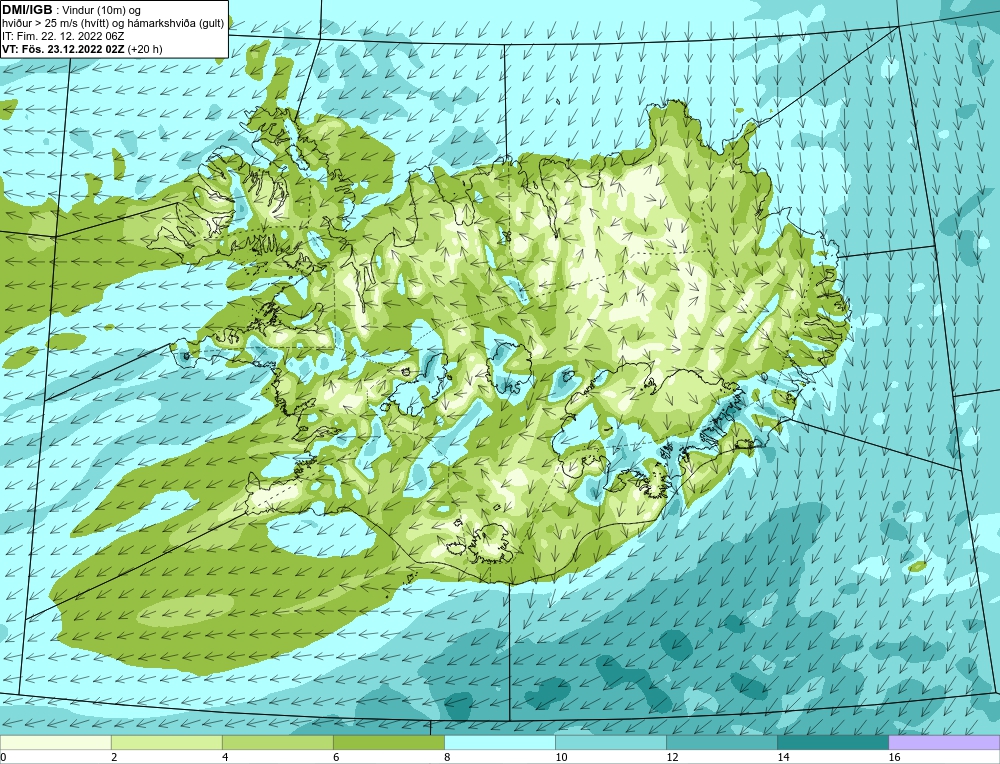
Task: Click the 'VT: Fös. 23.12.2022 02Z' valid time
Action: [63, 49]
